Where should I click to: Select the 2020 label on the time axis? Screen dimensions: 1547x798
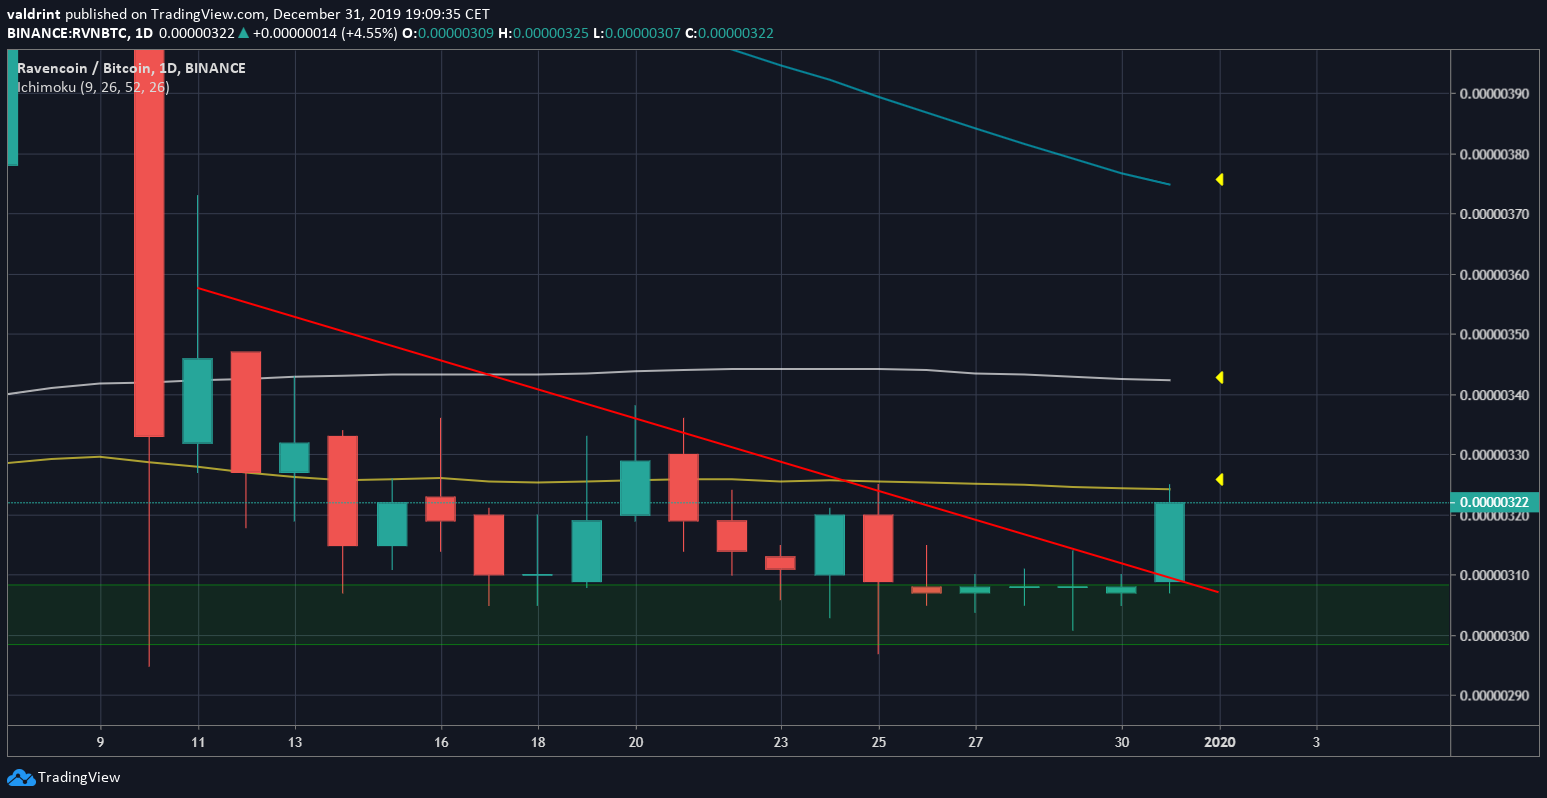(1220, 742)
